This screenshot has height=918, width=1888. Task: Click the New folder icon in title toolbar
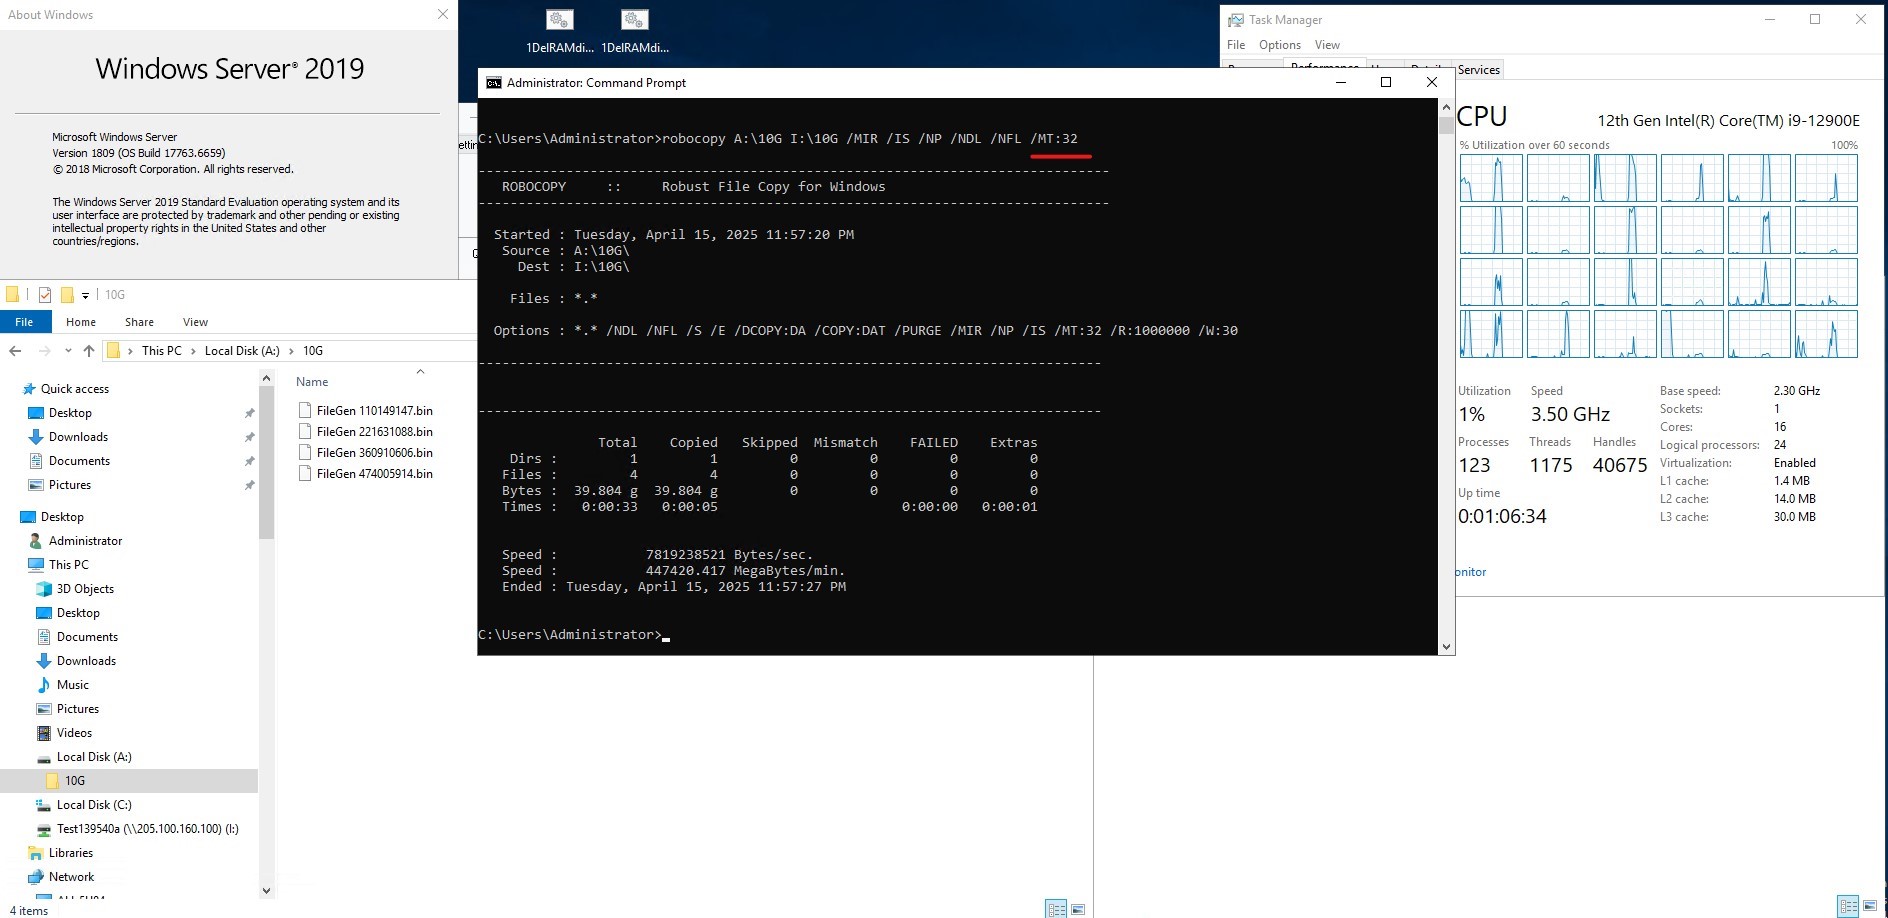coord(68,295)
